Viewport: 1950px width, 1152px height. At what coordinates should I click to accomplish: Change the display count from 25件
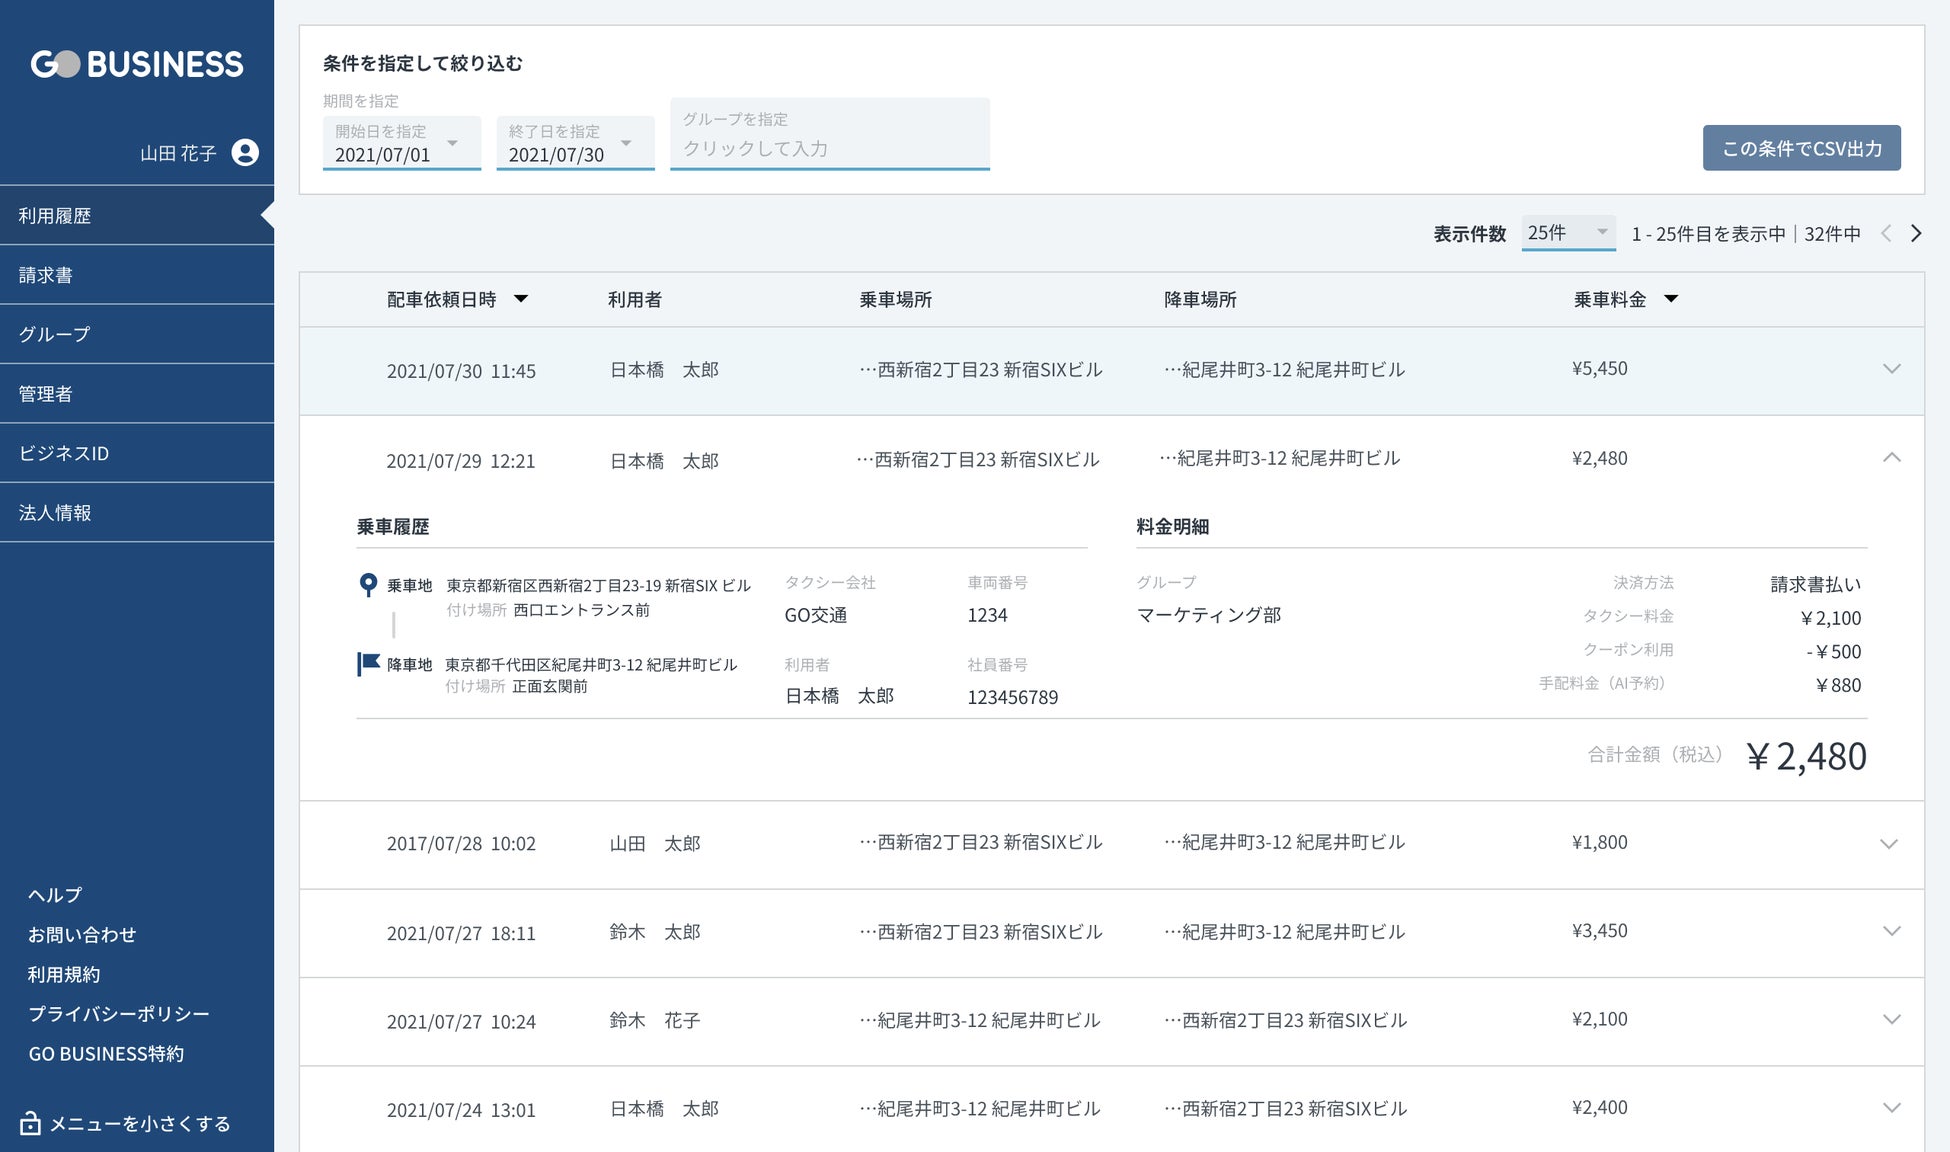(1567, 233)
